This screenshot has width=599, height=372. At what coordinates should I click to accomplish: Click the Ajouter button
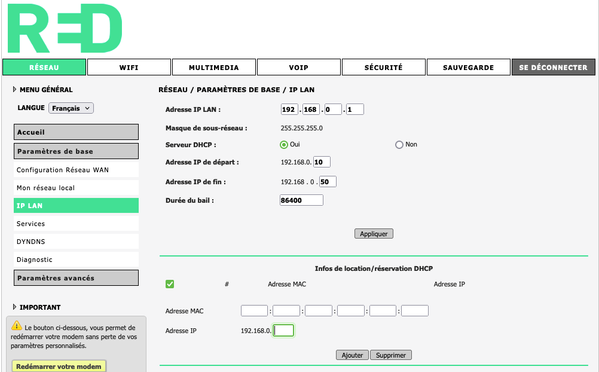tap(352, 355)
